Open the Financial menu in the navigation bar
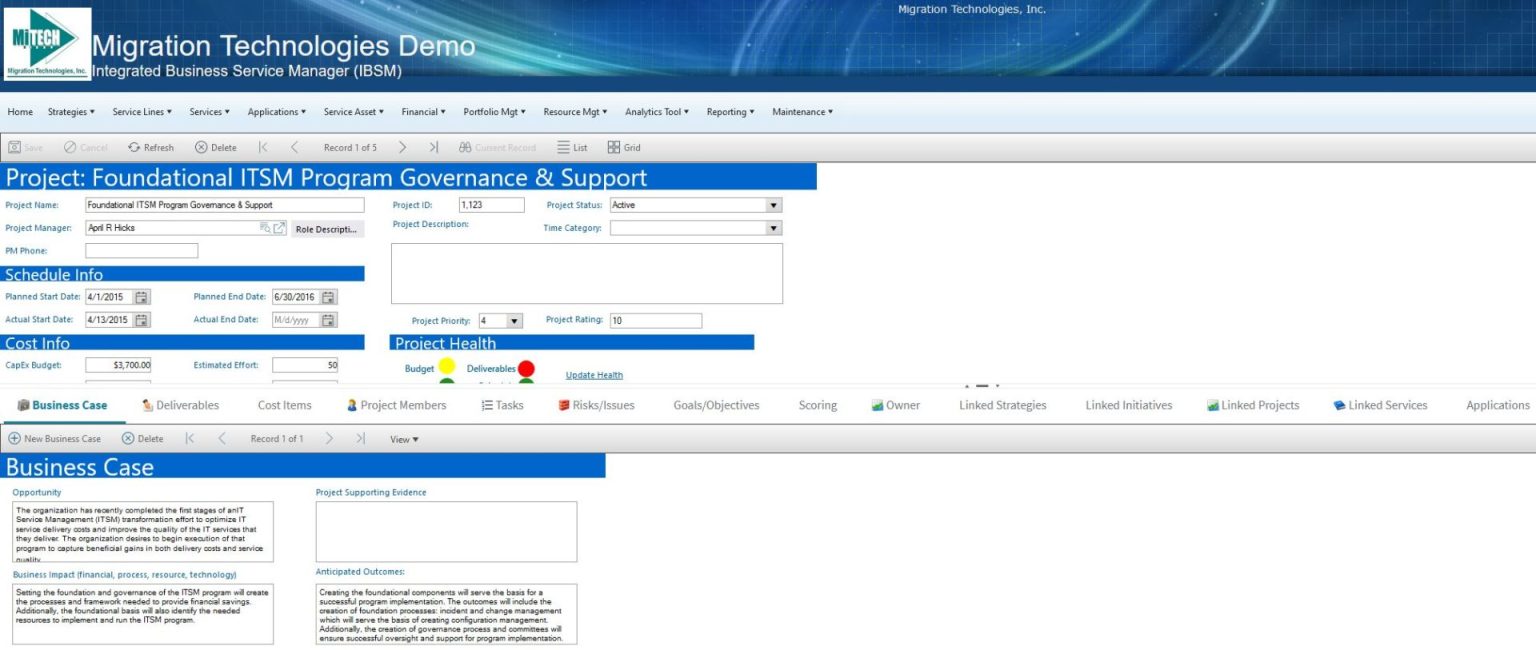Viewport: 1536px width, 650px height. point(422,111)
